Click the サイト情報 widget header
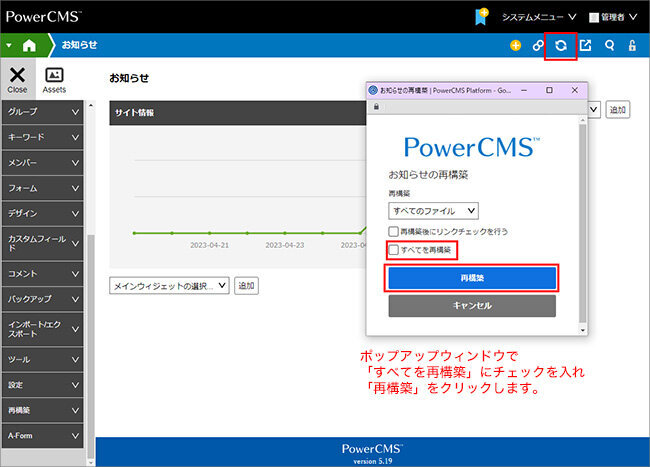The height and width of the screenshot is (467, 650). 238,113
